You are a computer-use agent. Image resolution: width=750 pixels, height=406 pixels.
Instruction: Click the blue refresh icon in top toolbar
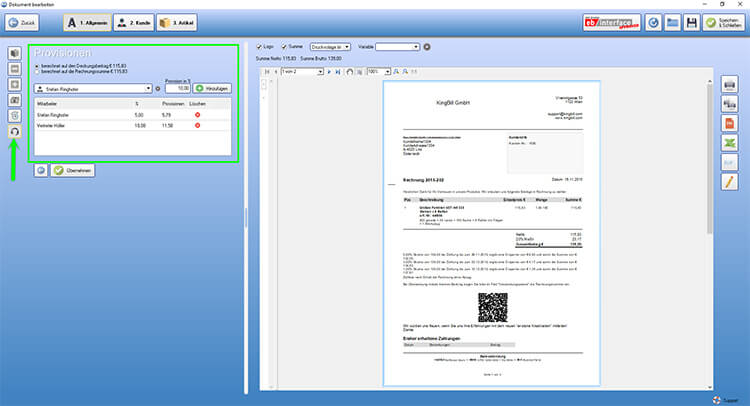(x=653, y=22)
